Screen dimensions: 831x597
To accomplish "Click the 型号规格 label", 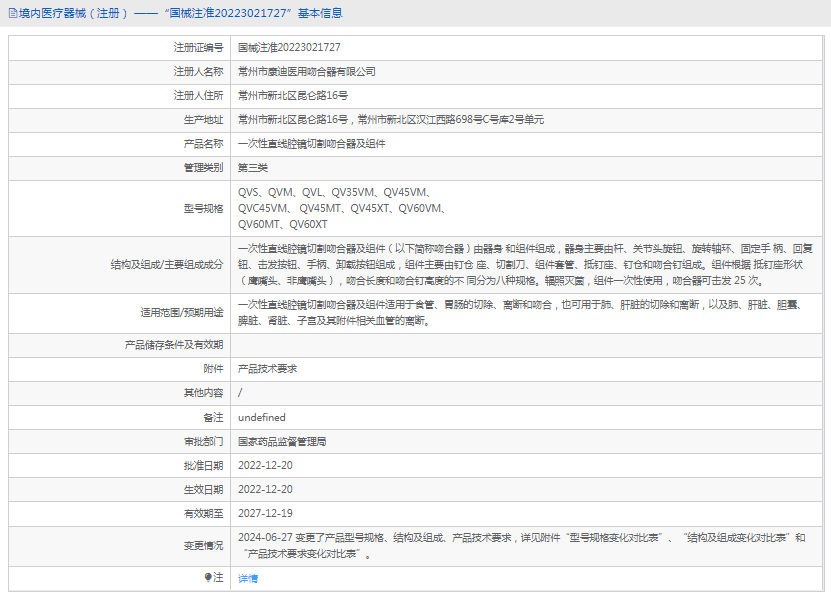I will (204, 208).
